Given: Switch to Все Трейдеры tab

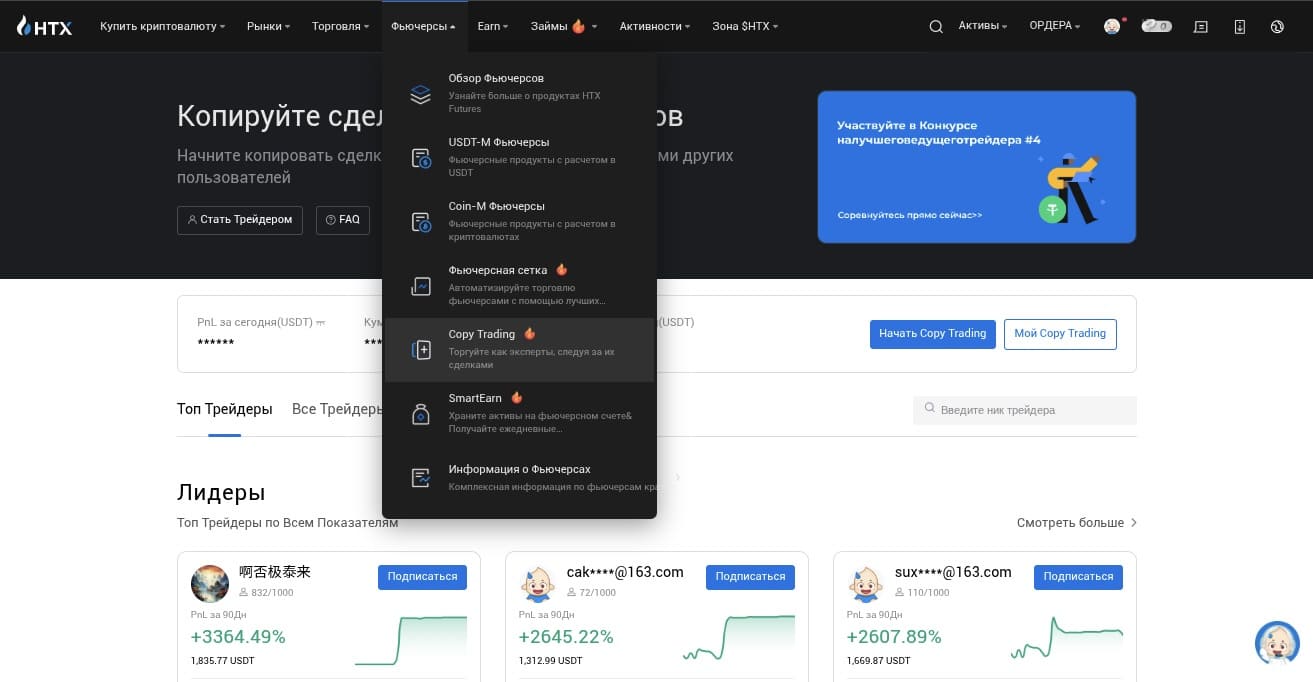Looking at the screenshot, I should click(337, 409).
